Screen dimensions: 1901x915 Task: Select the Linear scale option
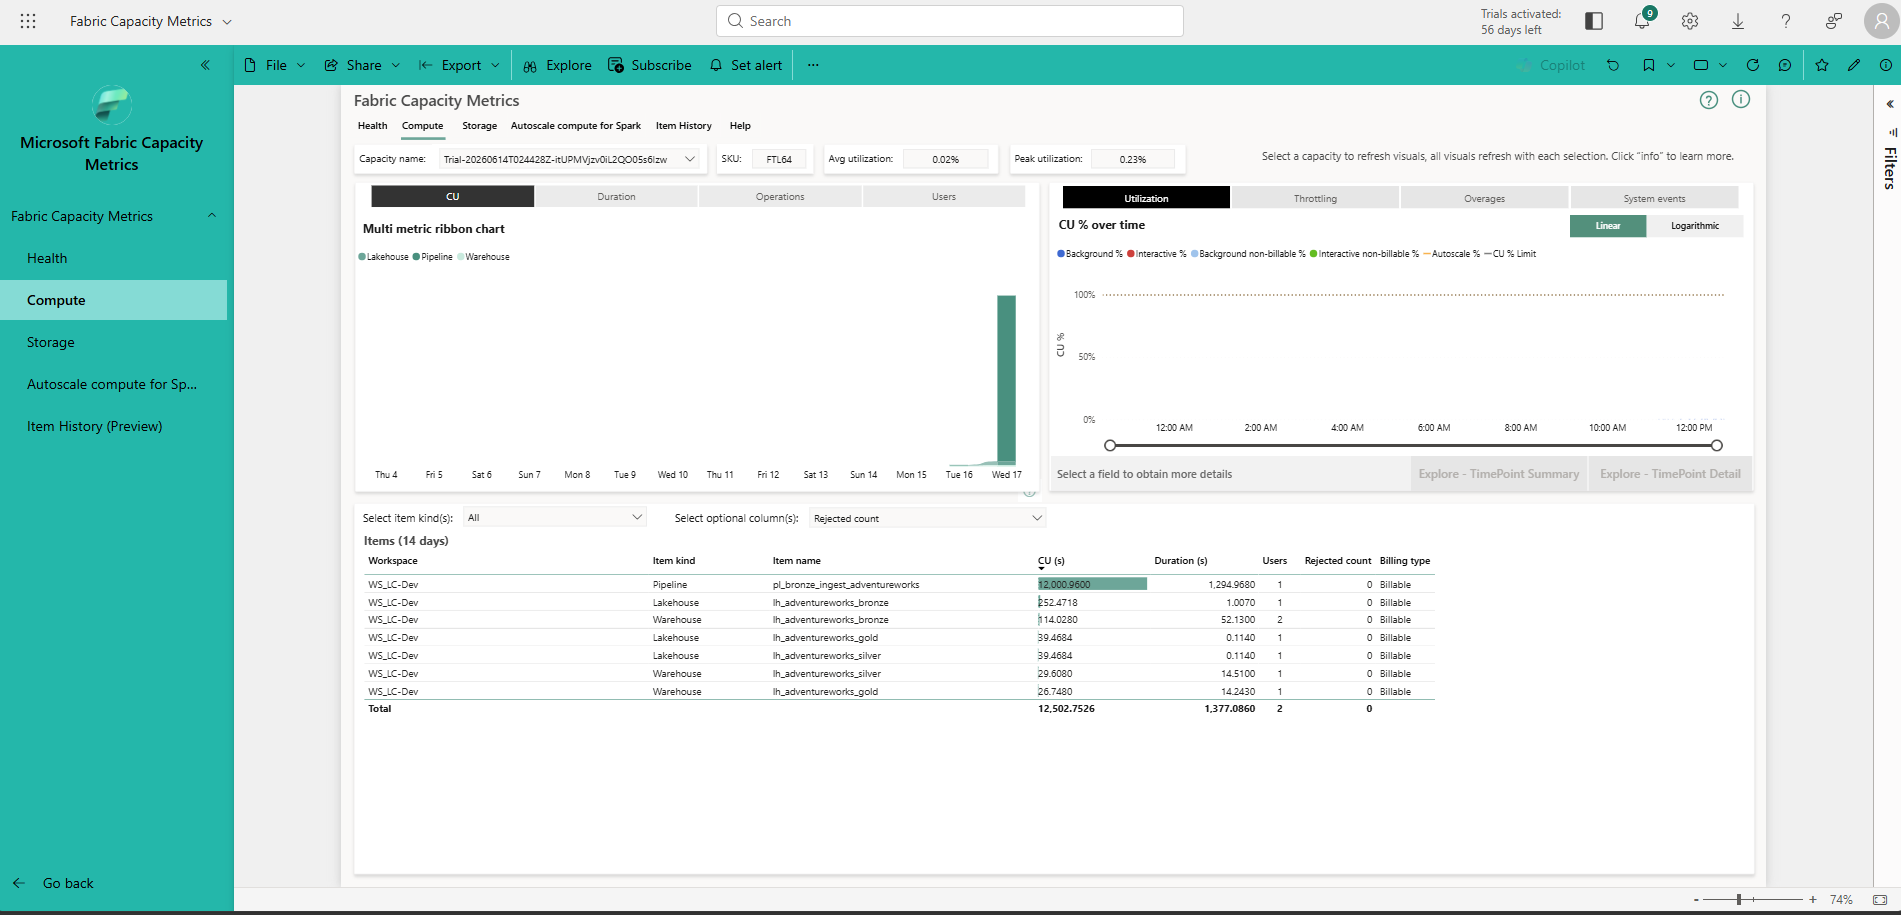pyautogui.click(x=1608, y=226)
